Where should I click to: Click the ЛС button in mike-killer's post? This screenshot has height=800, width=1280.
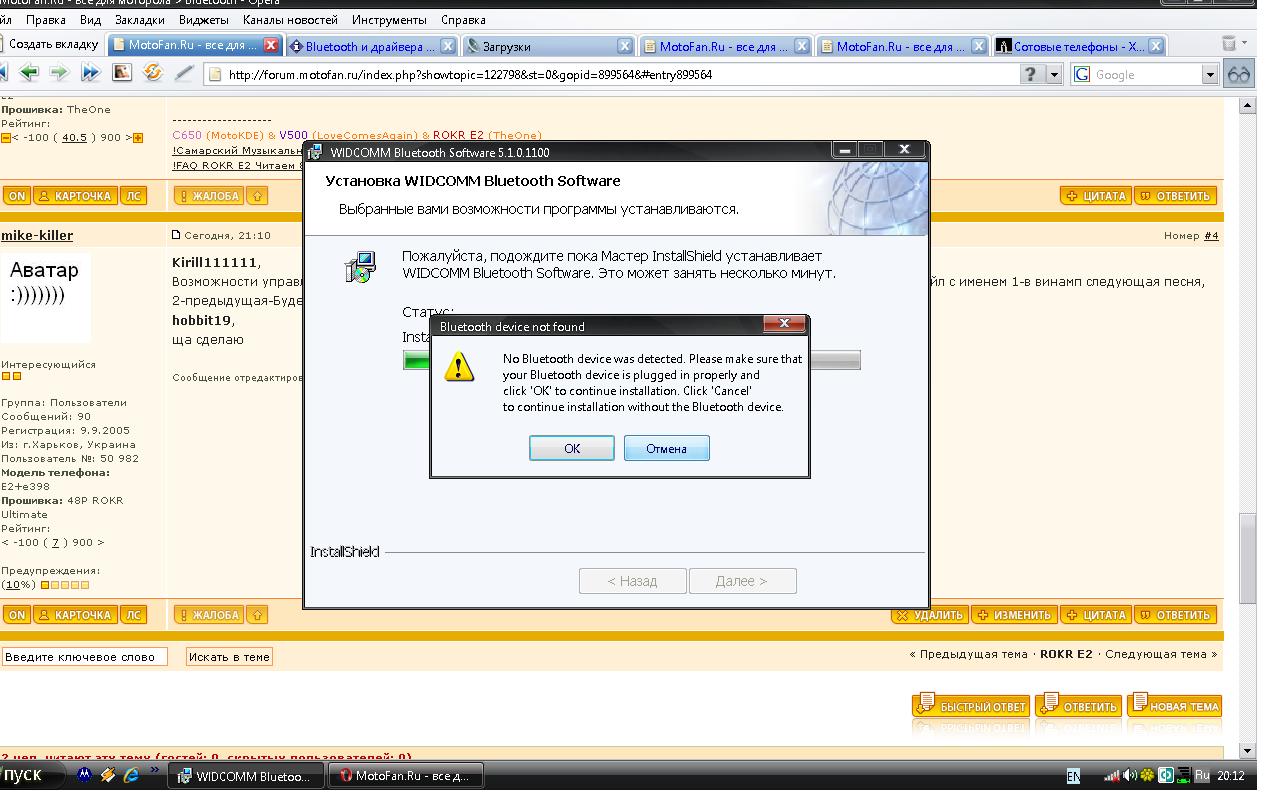134,615
